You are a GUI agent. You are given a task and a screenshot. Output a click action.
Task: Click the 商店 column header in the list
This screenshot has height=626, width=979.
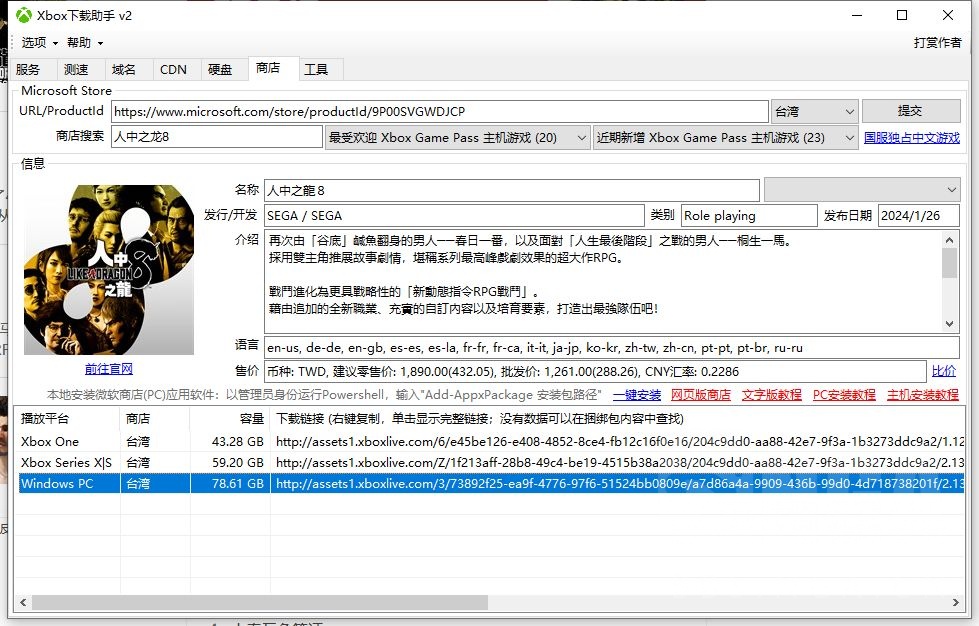(155, 418)
